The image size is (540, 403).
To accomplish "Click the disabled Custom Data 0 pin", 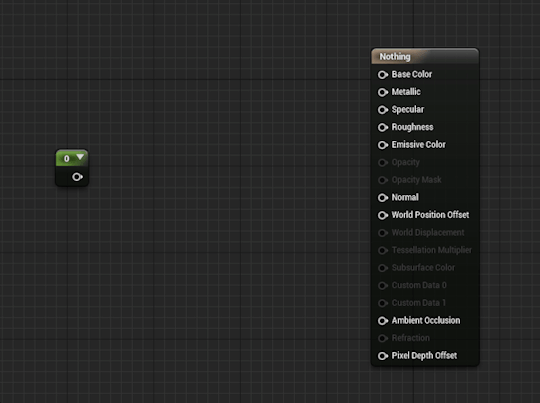I will coord(383,286).
